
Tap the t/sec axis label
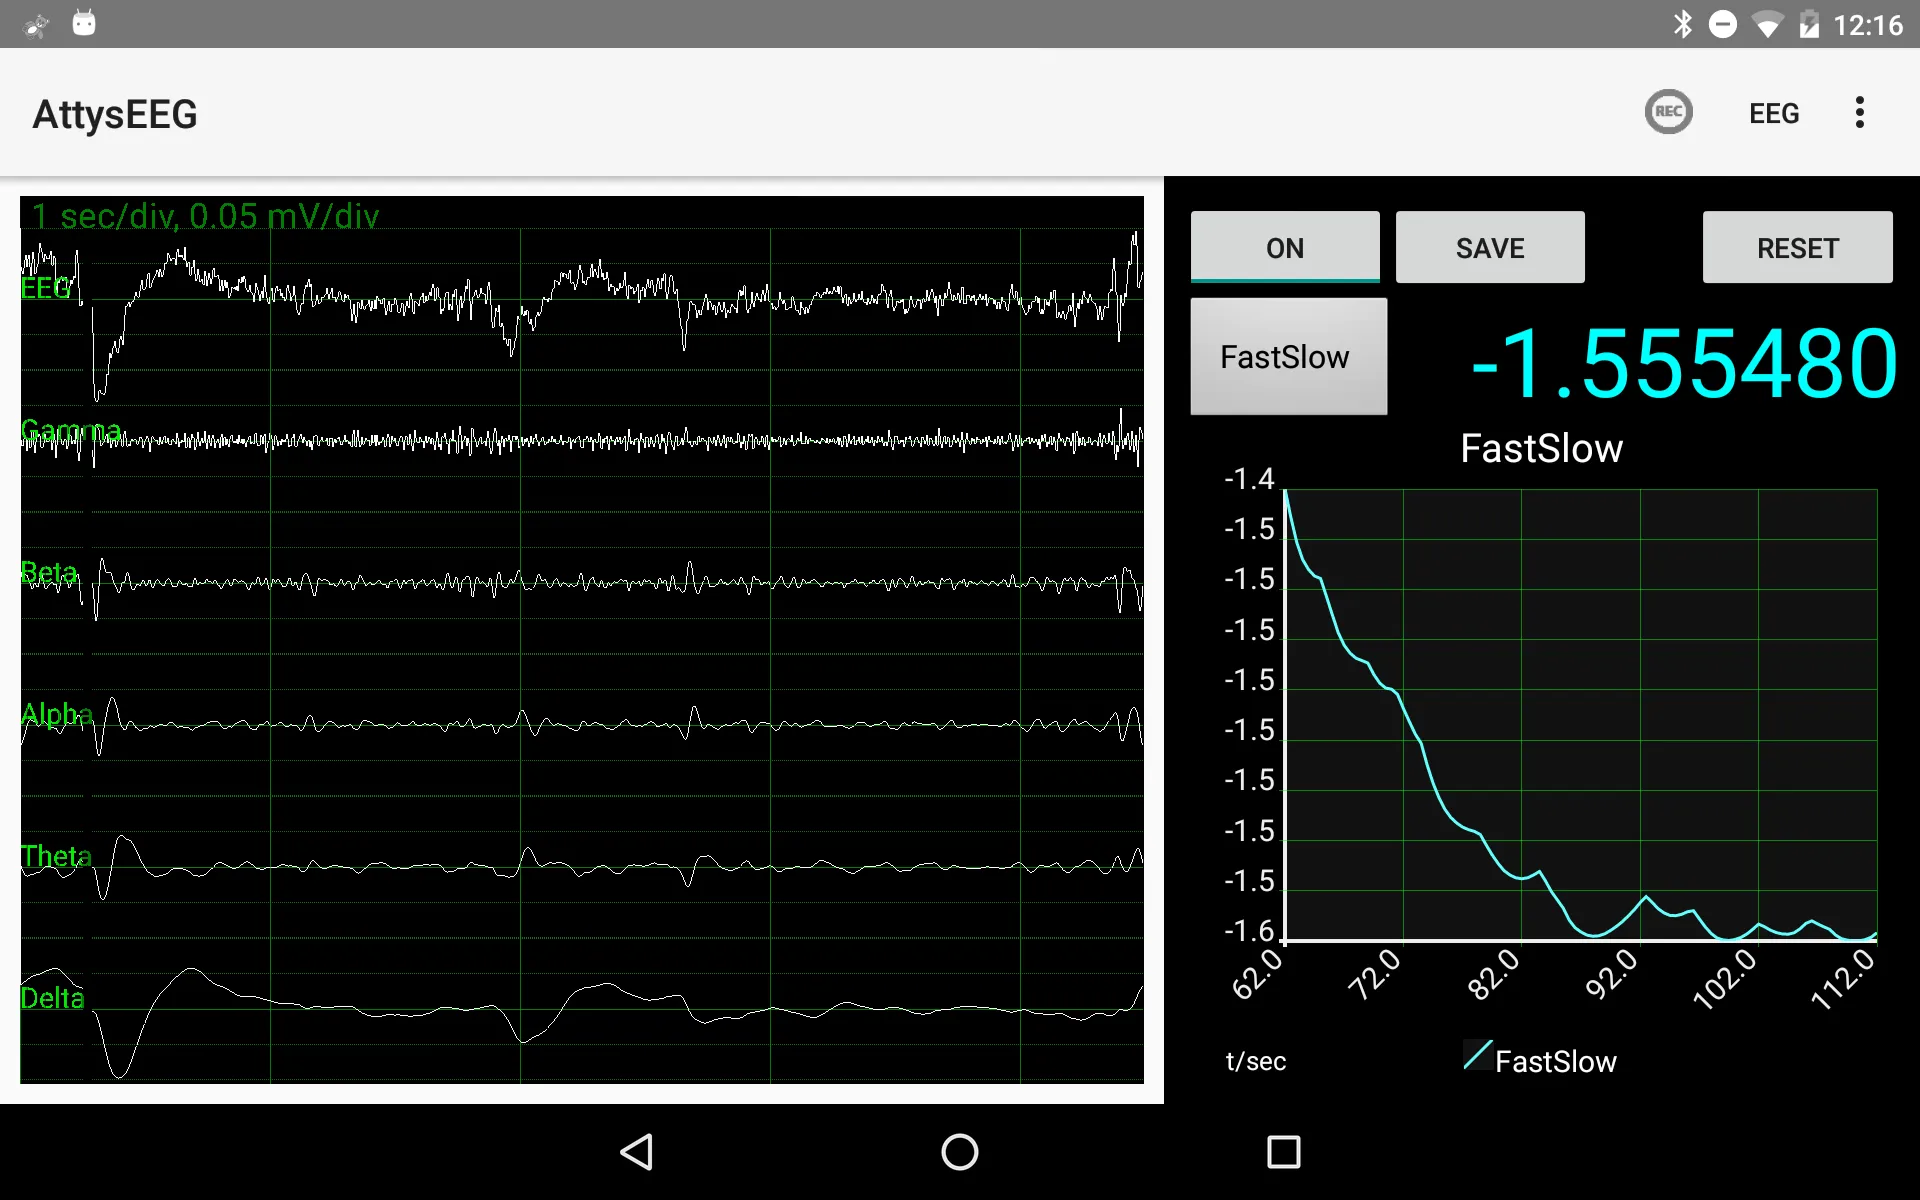click(1256, 1061)
